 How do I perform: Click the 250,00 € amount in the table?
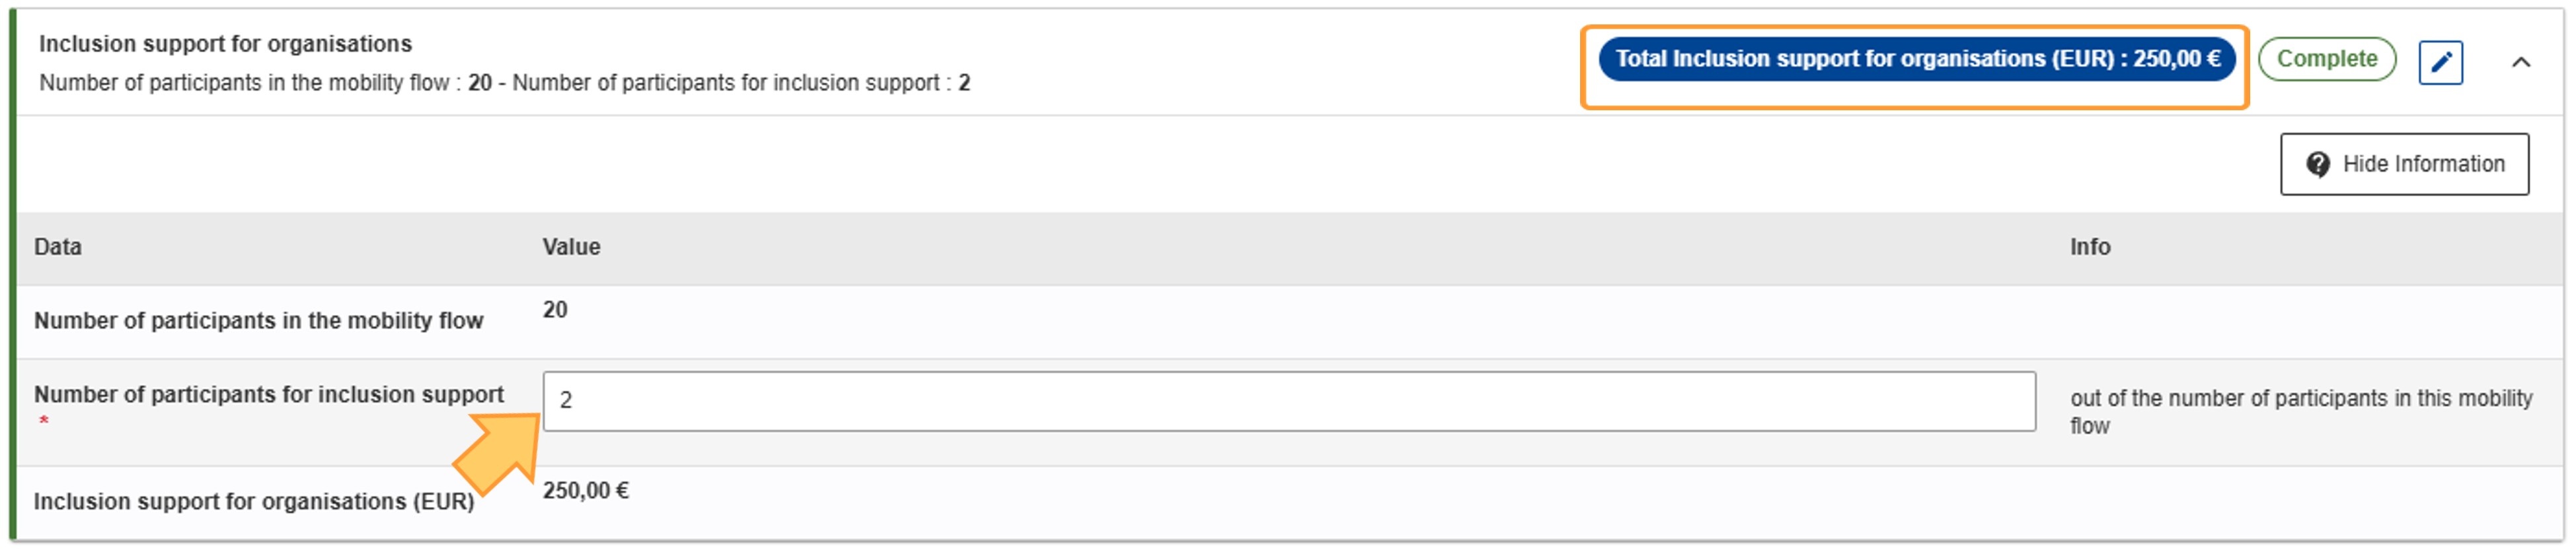pyautogui.click(x=585, y=491)
